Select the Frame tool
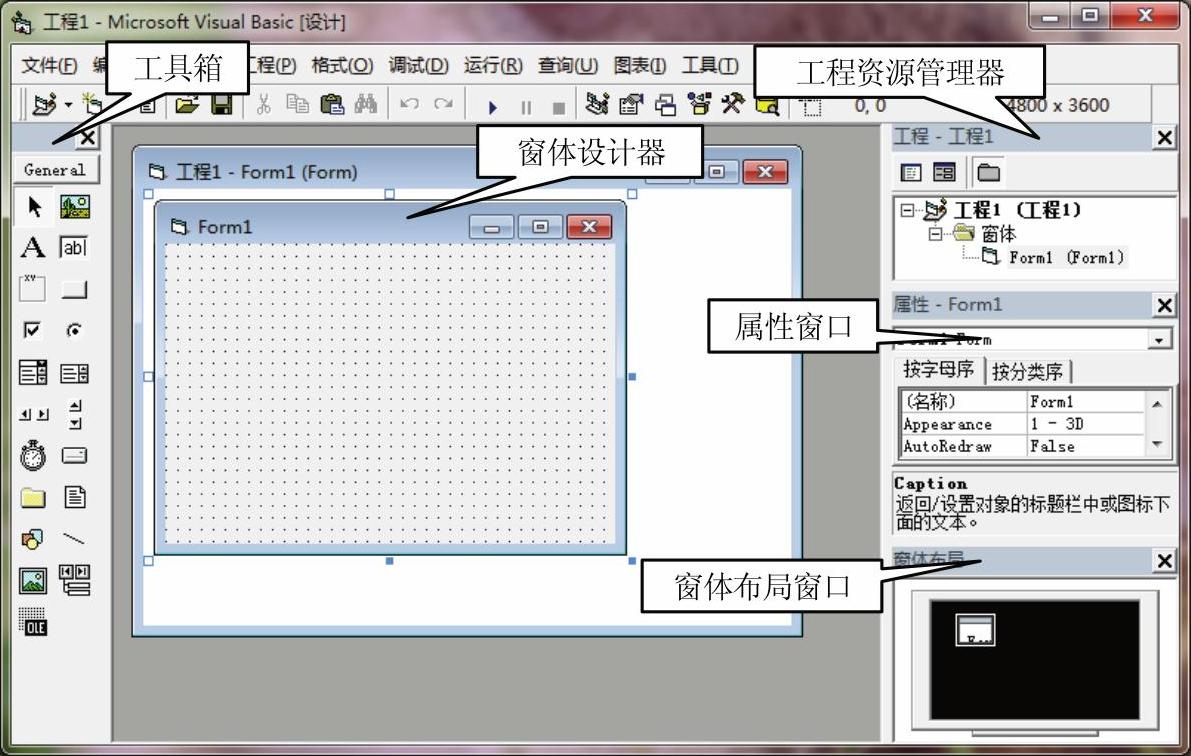This screenshot has height=756, width=1191. coord(33,289)
